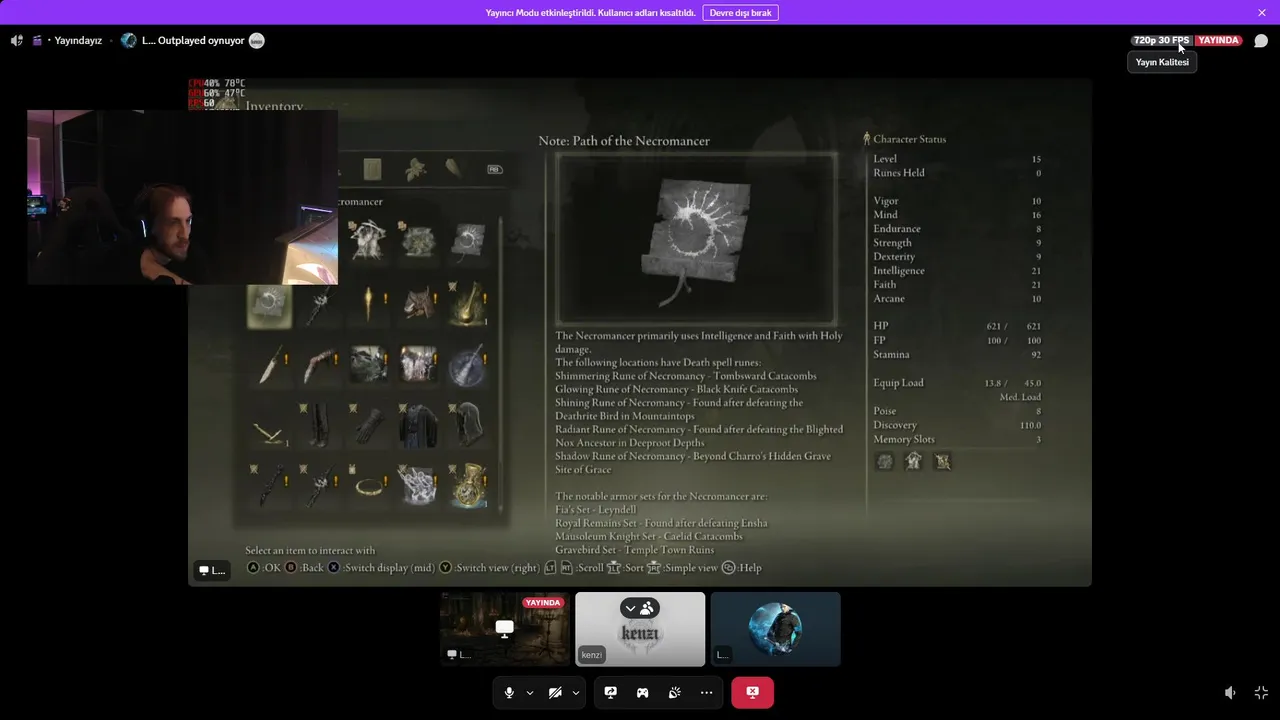
Task: Stop streaming with the red button
Action: (x=752, y=693)
